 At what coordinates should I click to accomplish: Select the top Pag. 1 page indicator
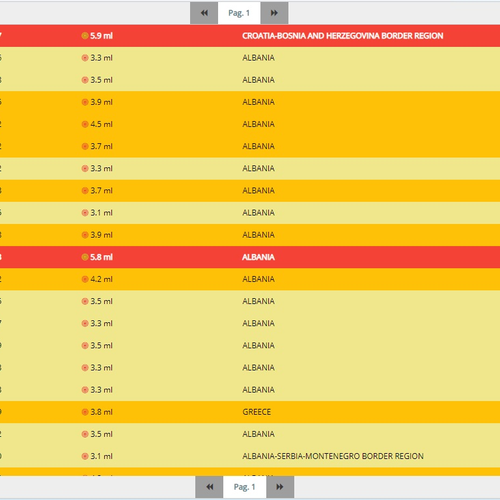tap(239, 13)
